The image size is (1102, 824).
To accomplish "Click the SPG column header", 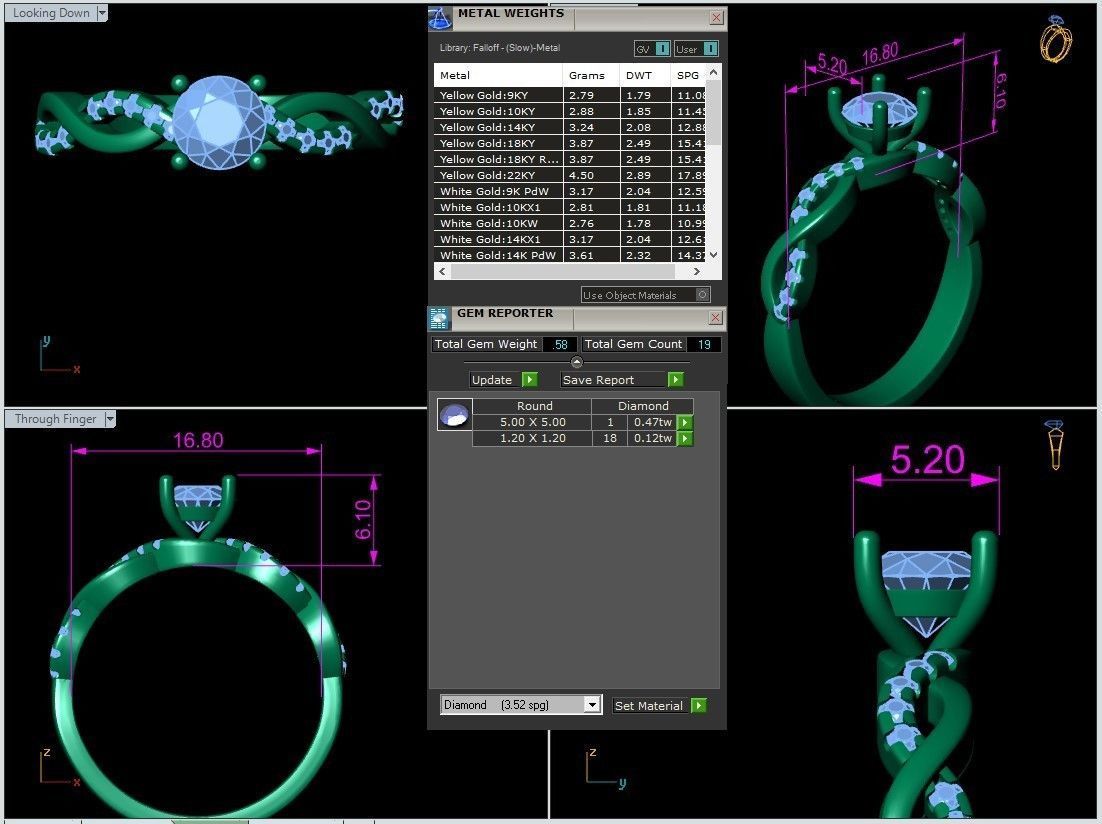I will [x=688, y=75].
